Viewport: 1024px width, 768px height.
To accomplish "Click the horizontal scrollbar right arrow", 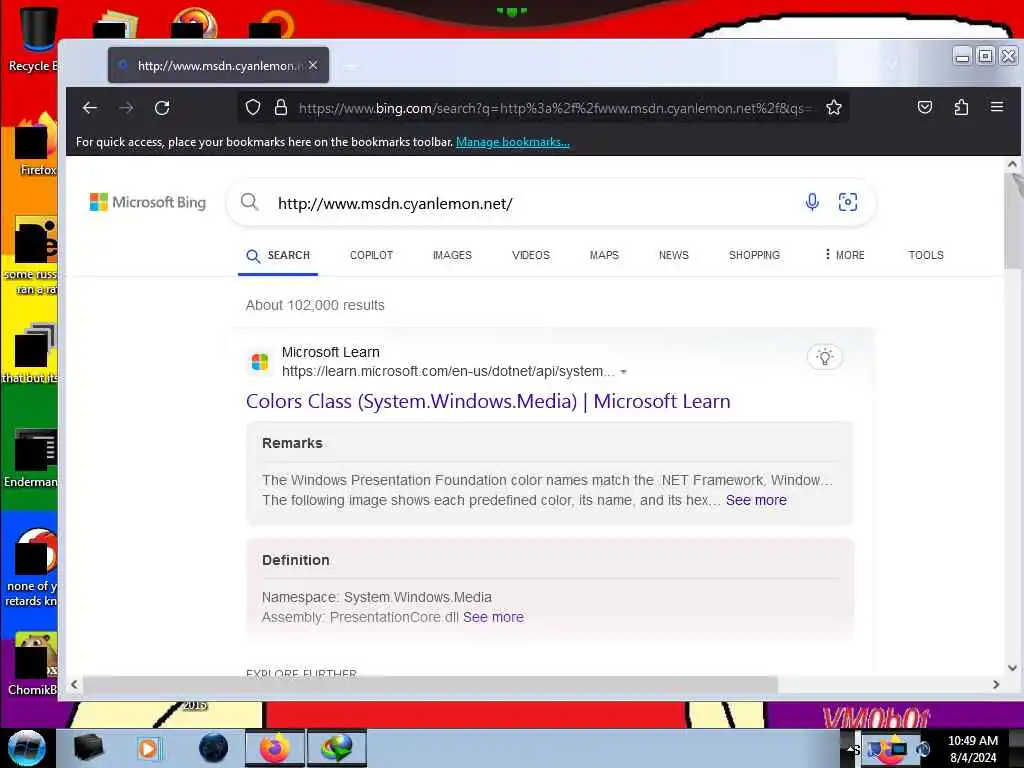I will (995, 684).
